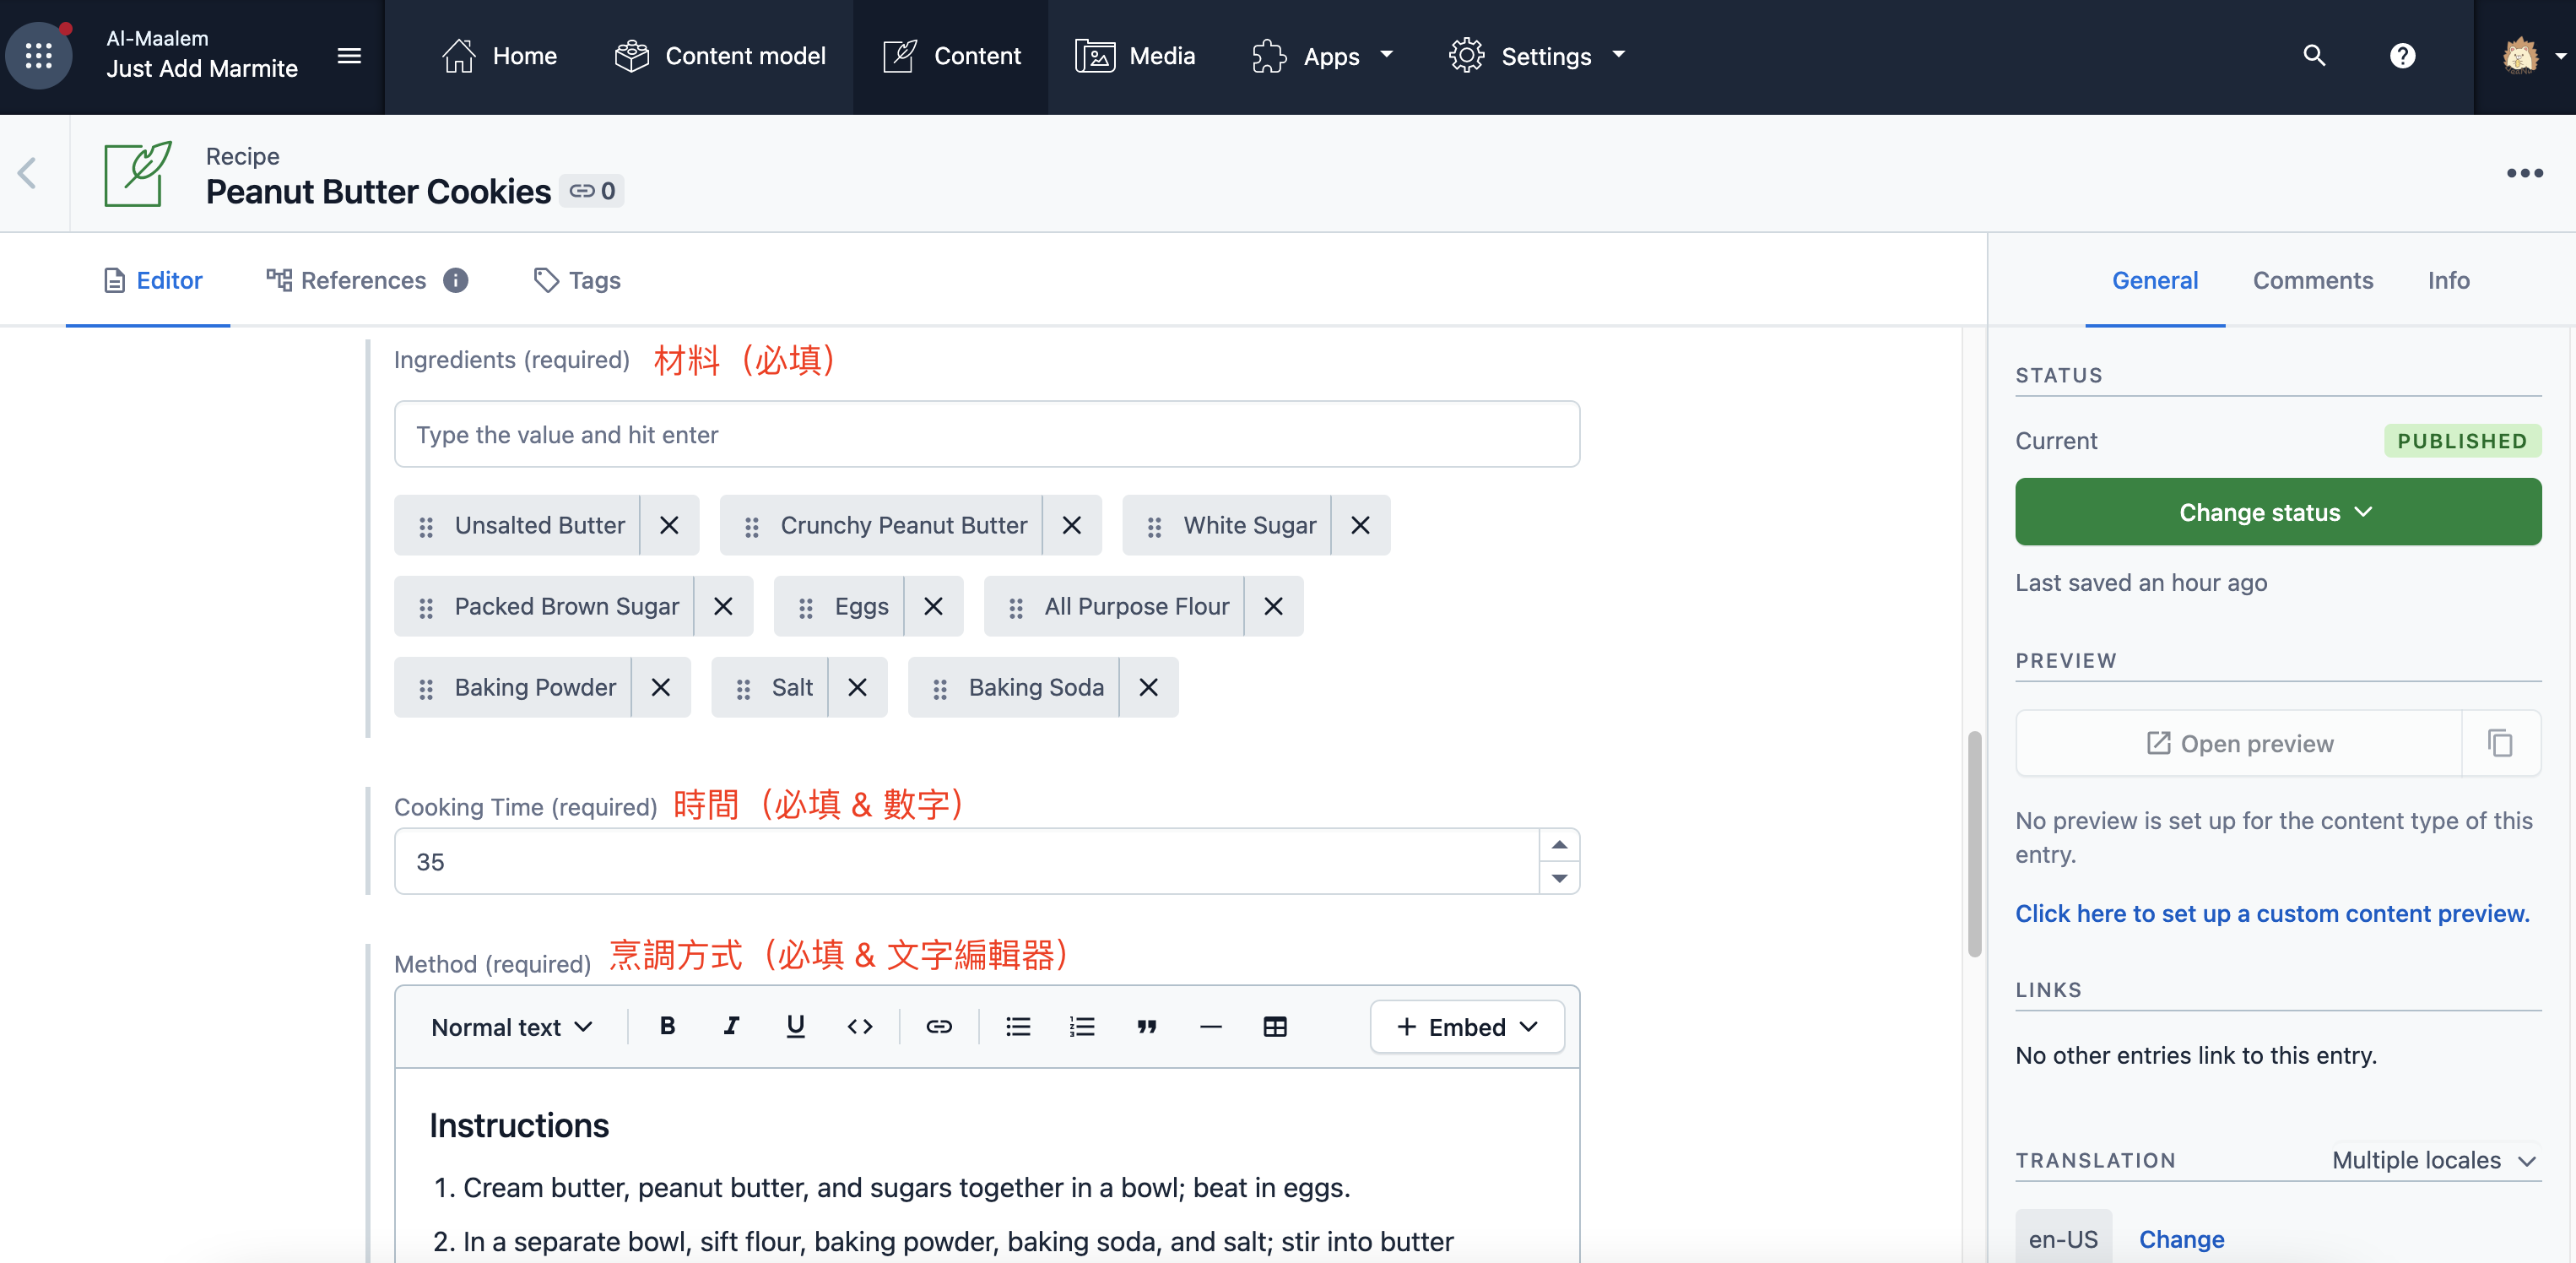Insert a horizontal rule

(1210, 1026)
